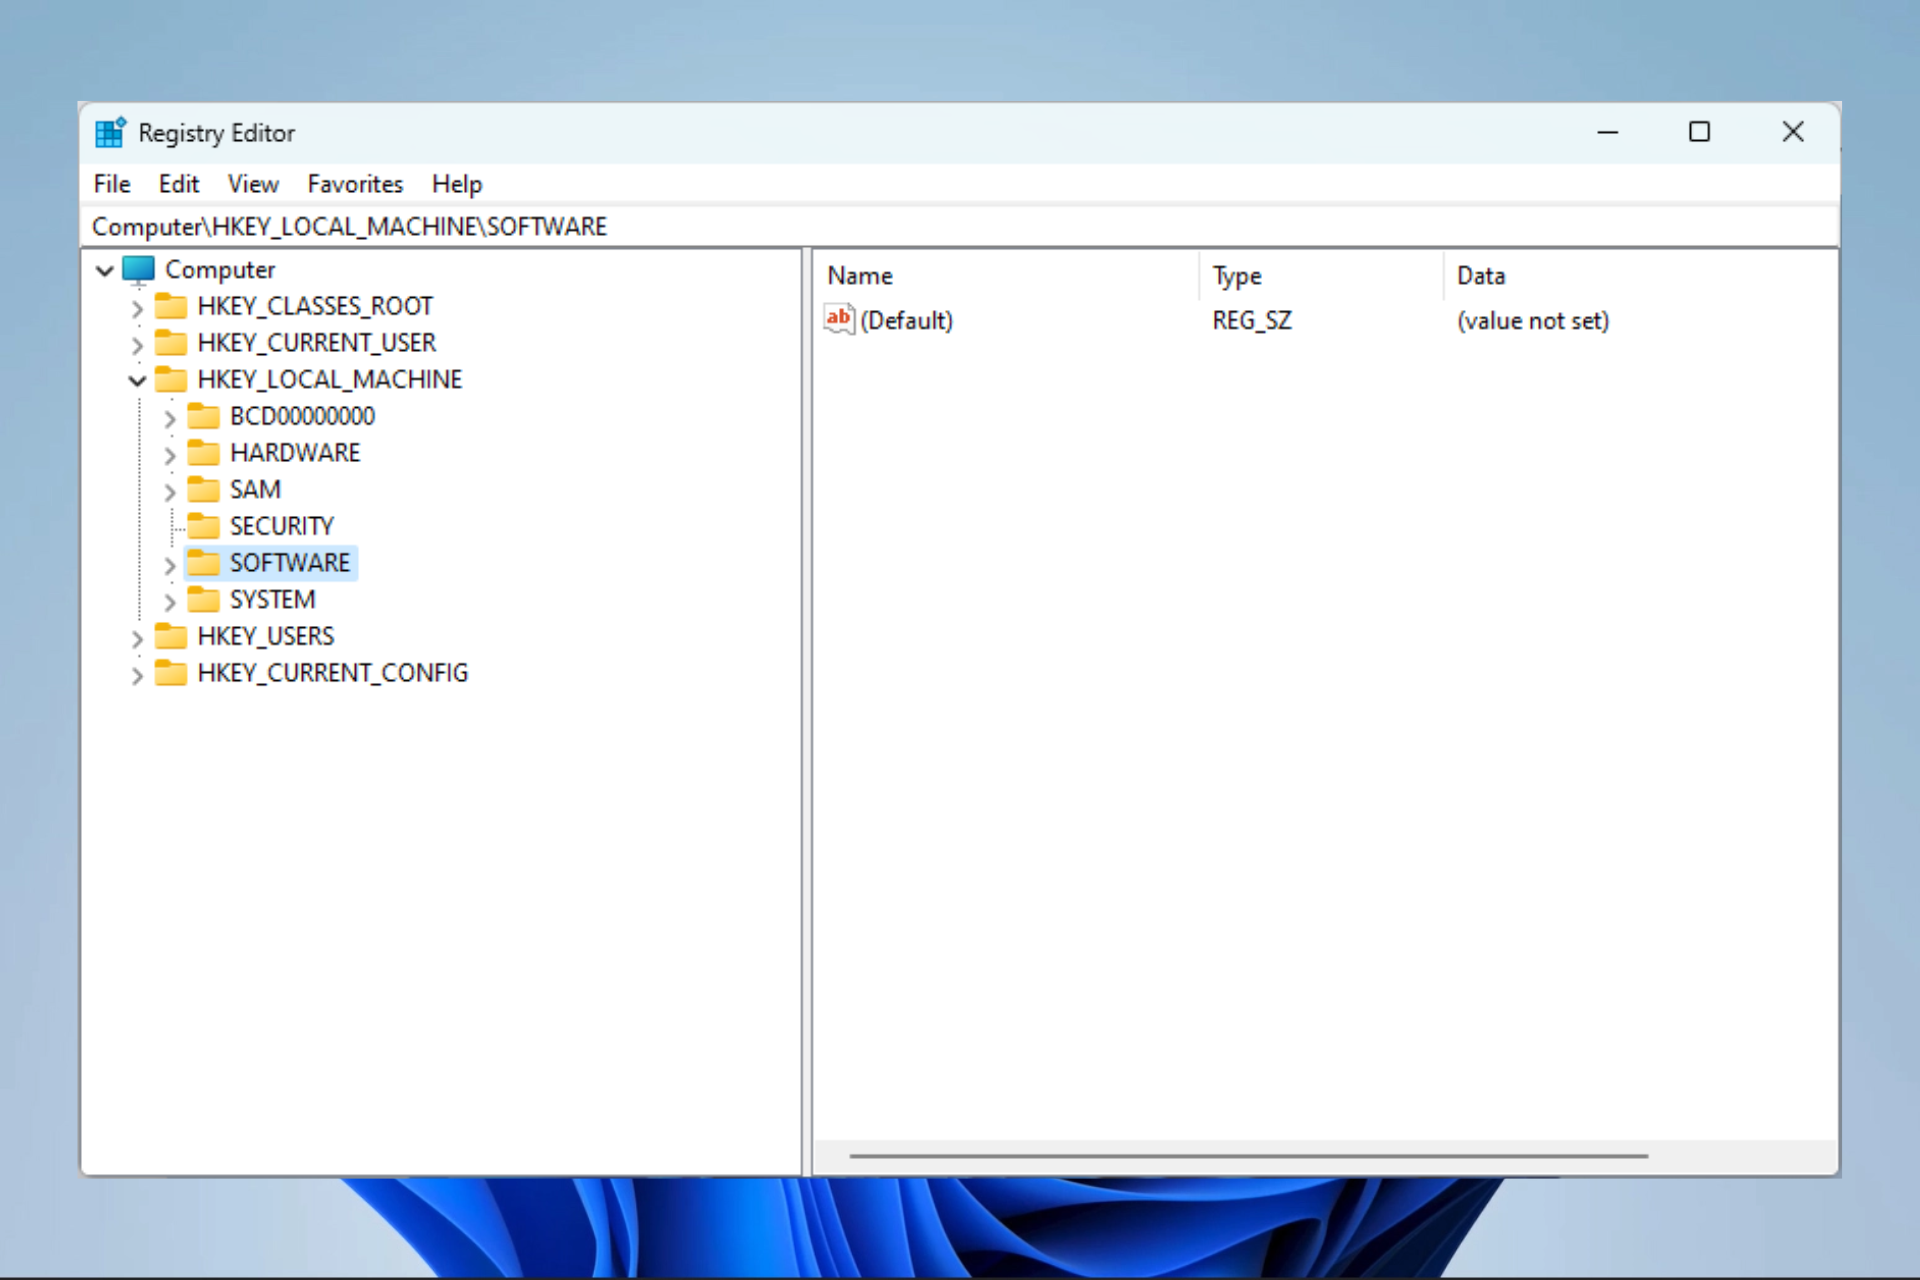Open the View menu
This screenshot has height=1280, width=1920.
point(253,184)
